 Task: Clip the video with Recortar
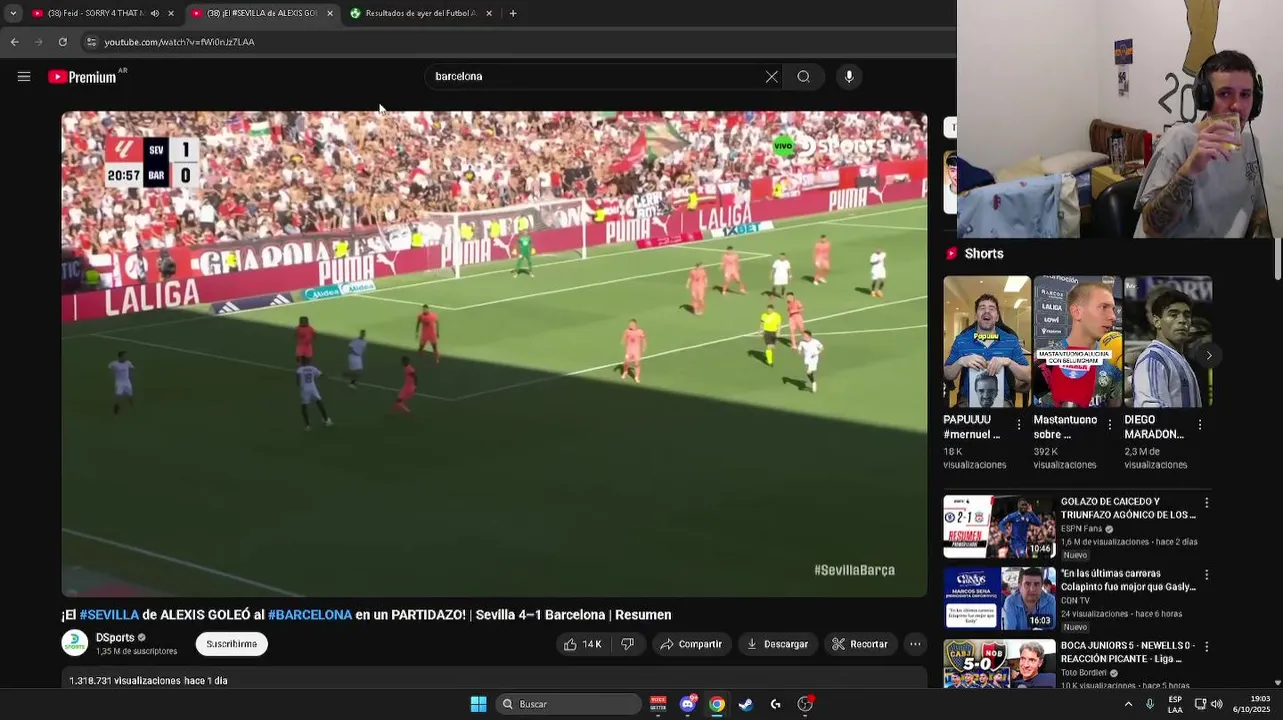[860, 644]
